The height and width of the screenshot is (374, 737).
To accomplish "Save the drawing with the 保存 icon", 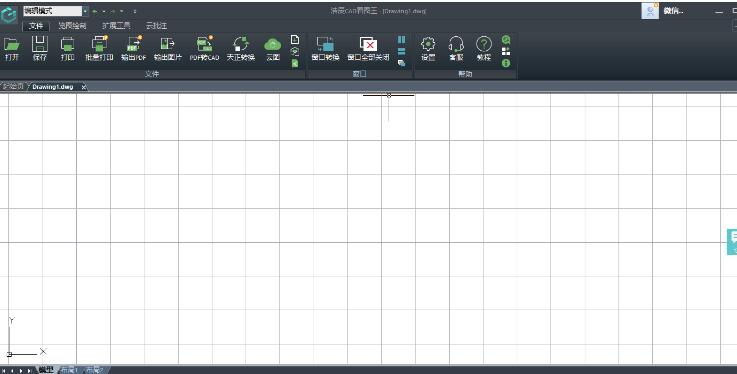I will click(39, 49).
